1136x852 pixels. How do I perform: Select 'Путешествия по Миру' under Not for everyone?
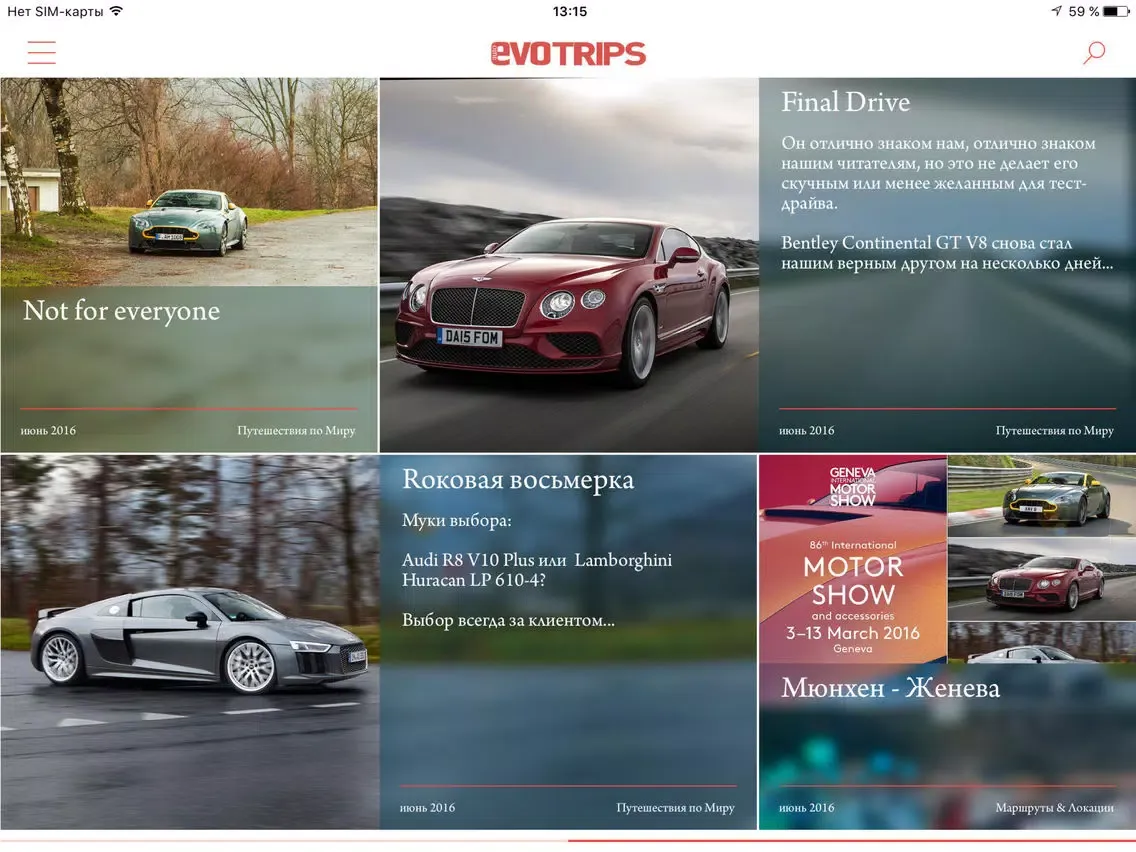point(296,430)
